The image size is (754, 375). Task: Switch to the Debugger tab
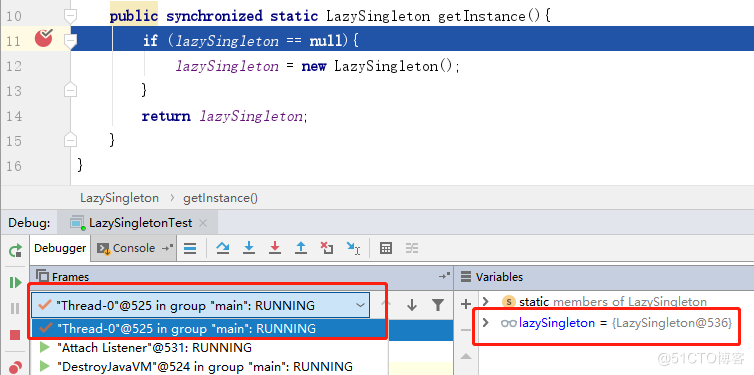point(60,248)
